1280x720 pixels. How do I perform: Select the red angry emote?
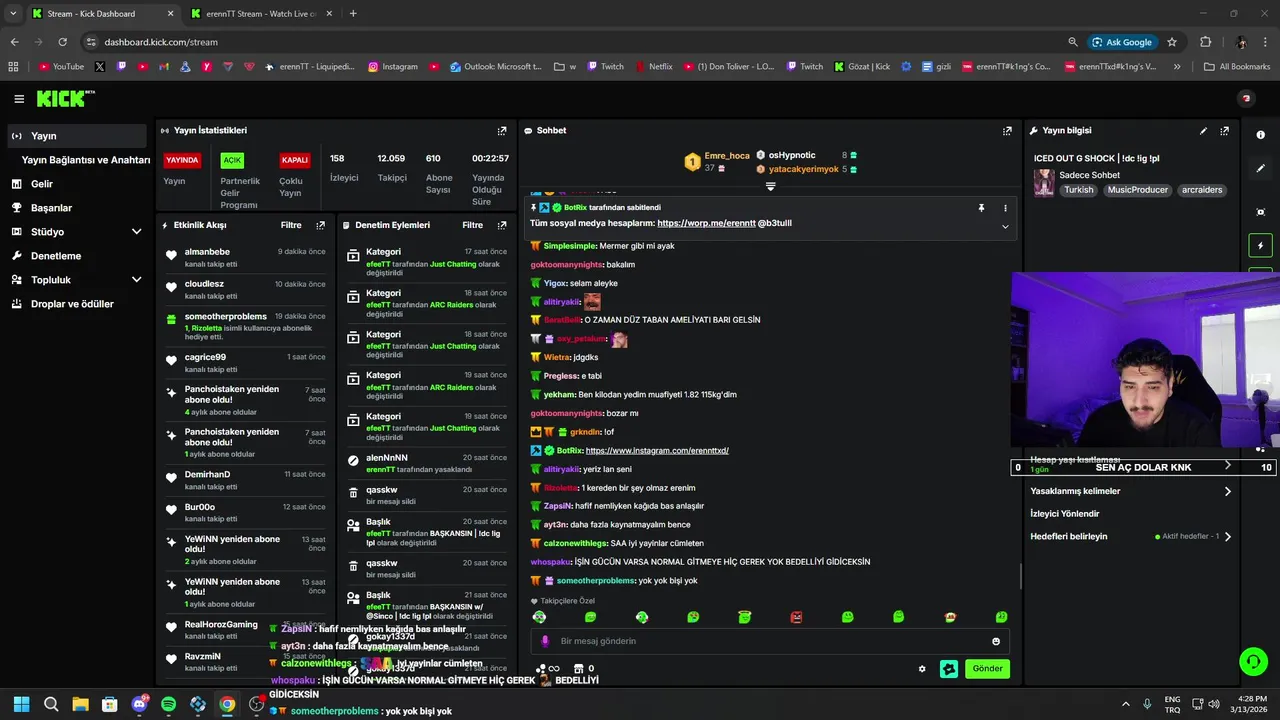click(x=796, y=617)
